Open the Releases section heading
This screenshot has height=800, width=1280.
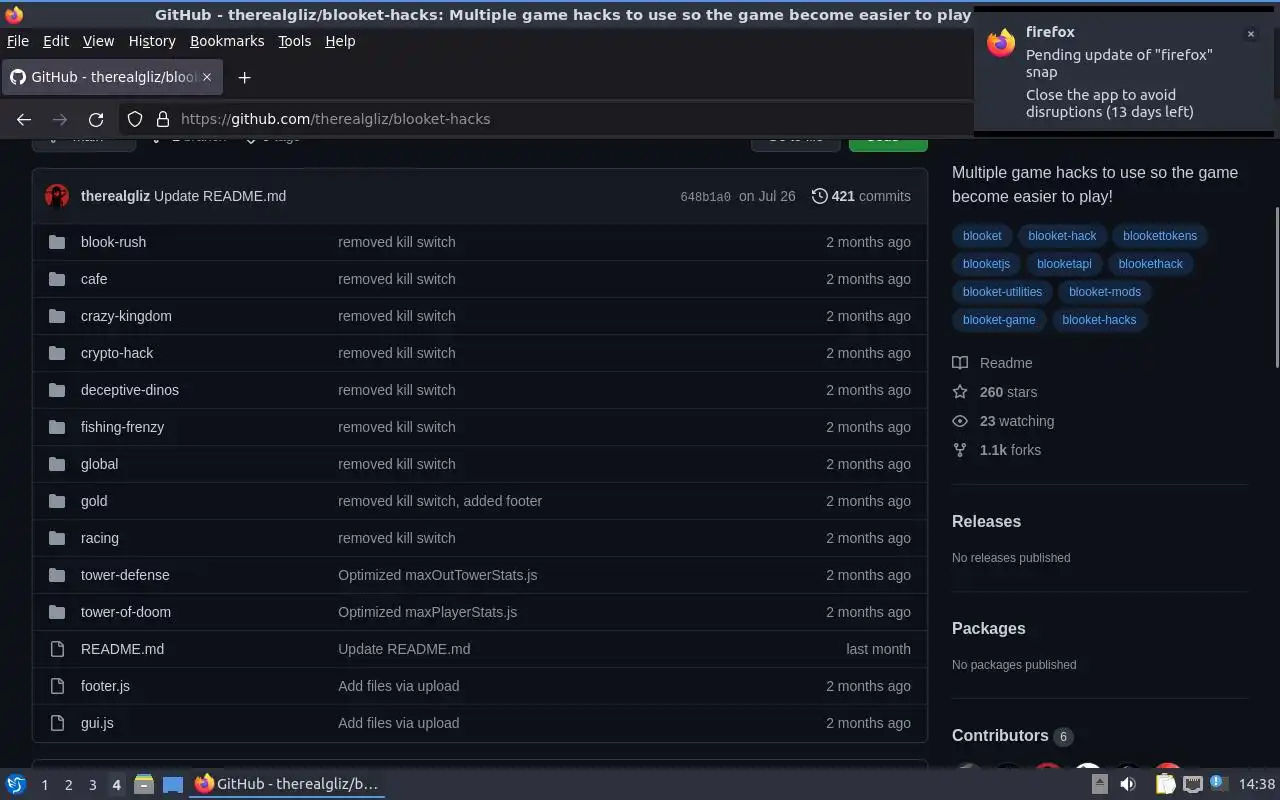986,522
